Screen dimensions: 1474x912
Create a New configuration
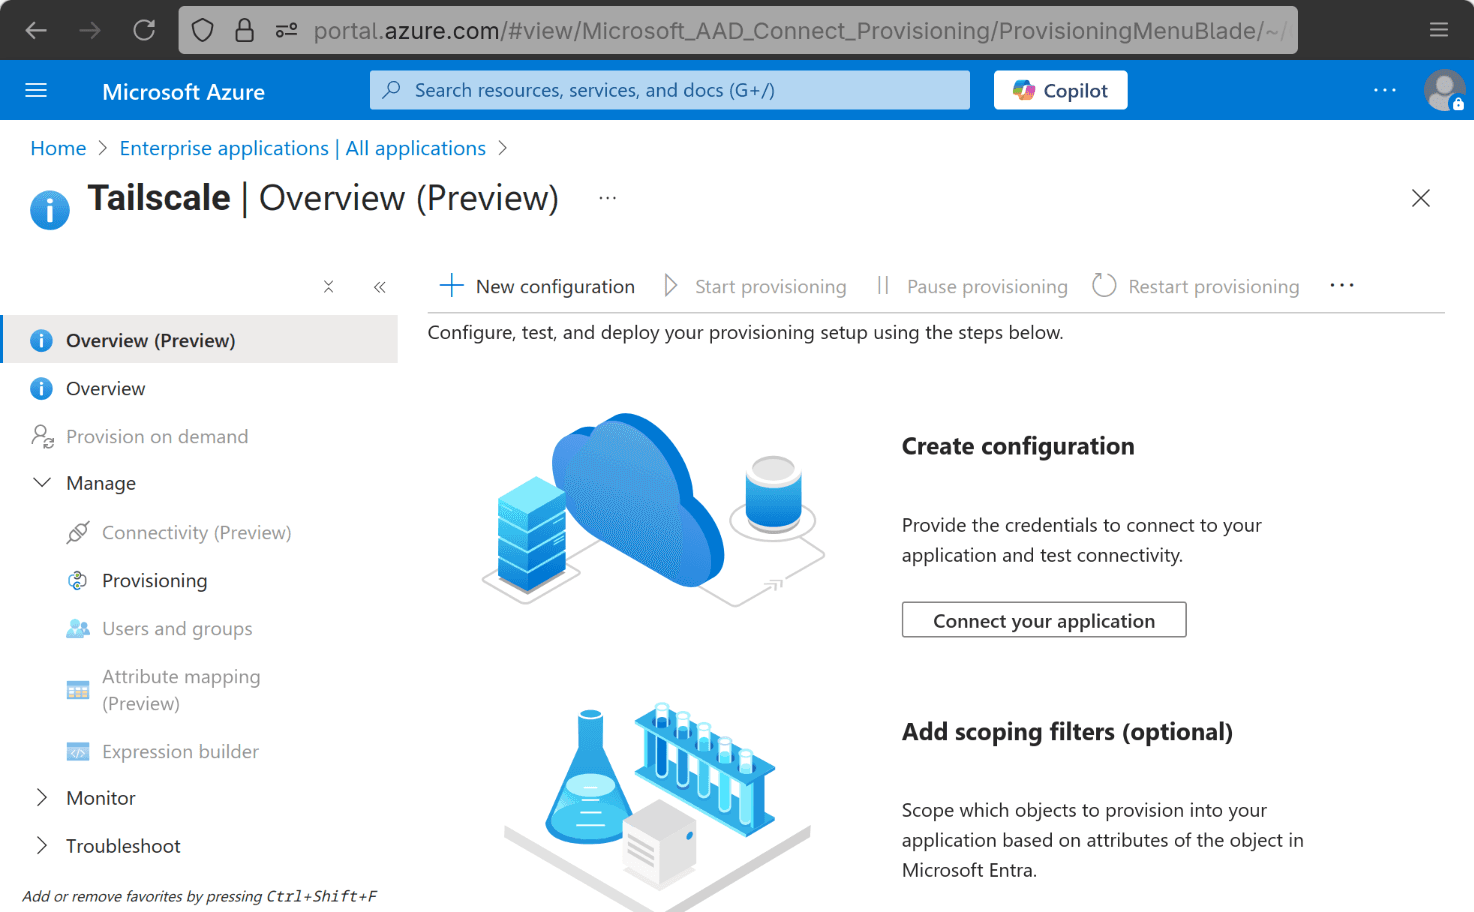537,286
